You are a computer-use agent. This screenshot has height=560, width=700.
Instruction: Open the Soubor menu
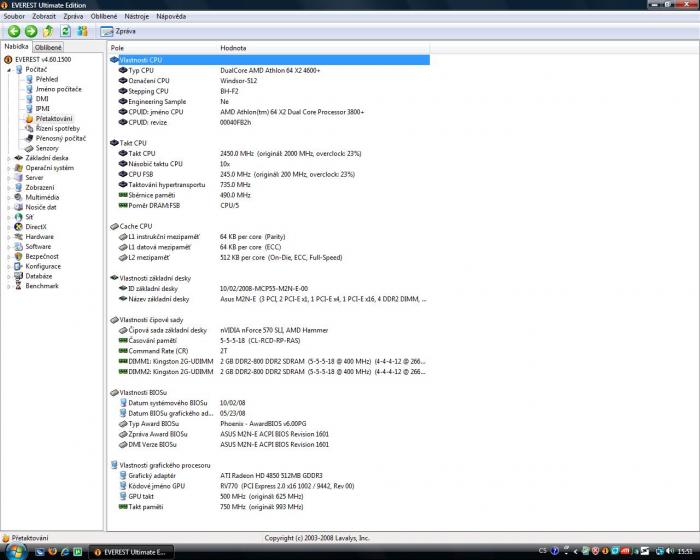click(14, 17)
